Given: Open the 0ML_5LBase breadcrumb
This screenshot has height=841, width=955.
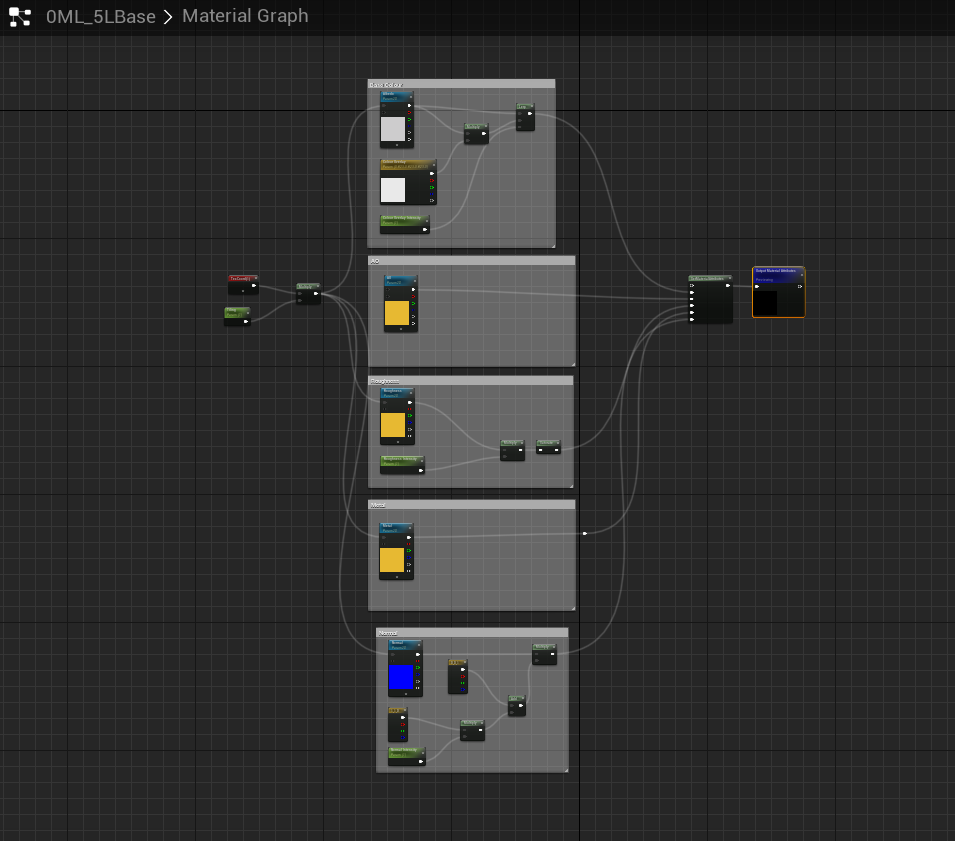Looking at the screenshot, I should pyautogui.click(x=101, y=16).
